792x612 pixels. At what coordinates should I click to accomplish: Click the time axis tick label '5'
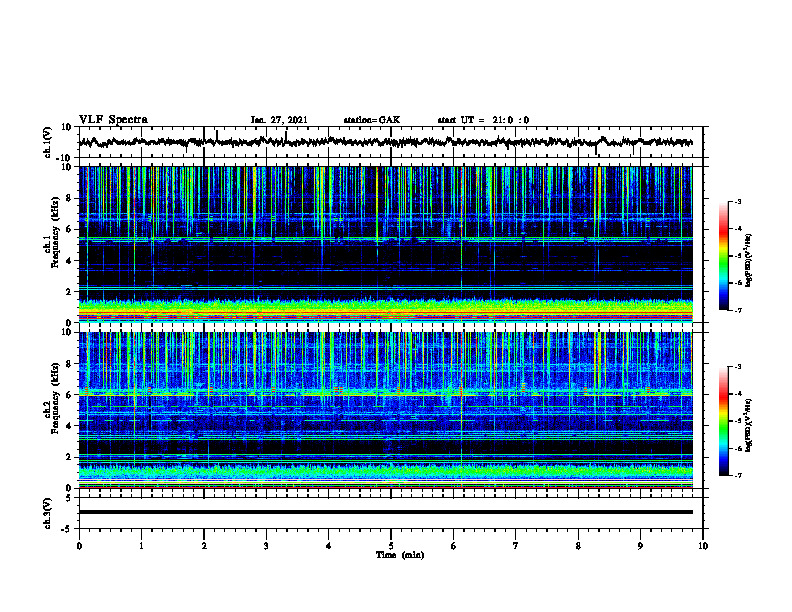click(391, 546)
